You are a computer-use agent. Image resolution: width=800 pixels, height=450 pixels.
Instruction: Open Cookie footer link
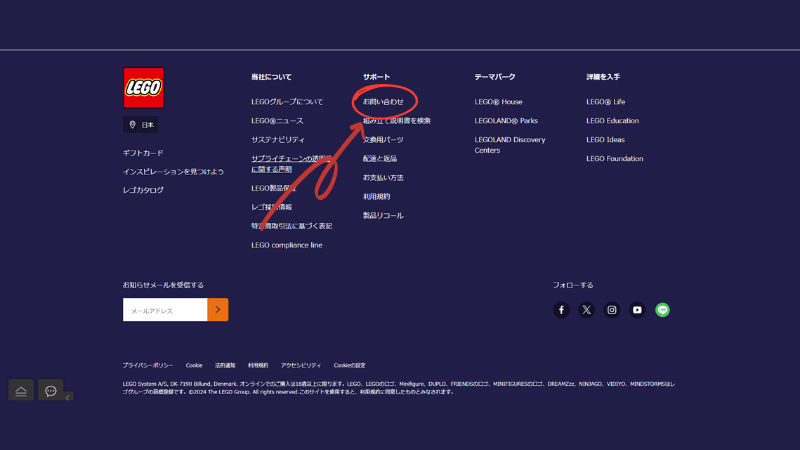coord(194,365)
